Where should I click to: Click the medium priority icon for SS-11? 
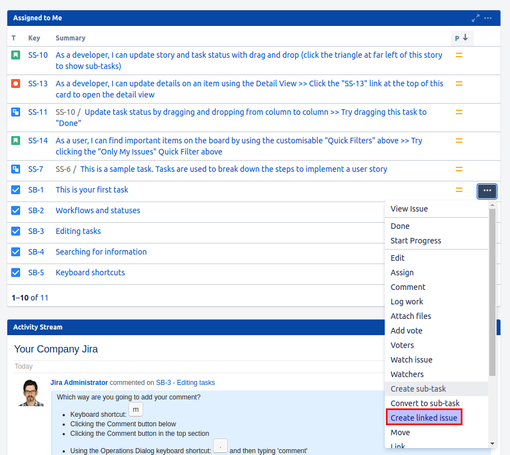pyautogui.click(x=459, y=112)
